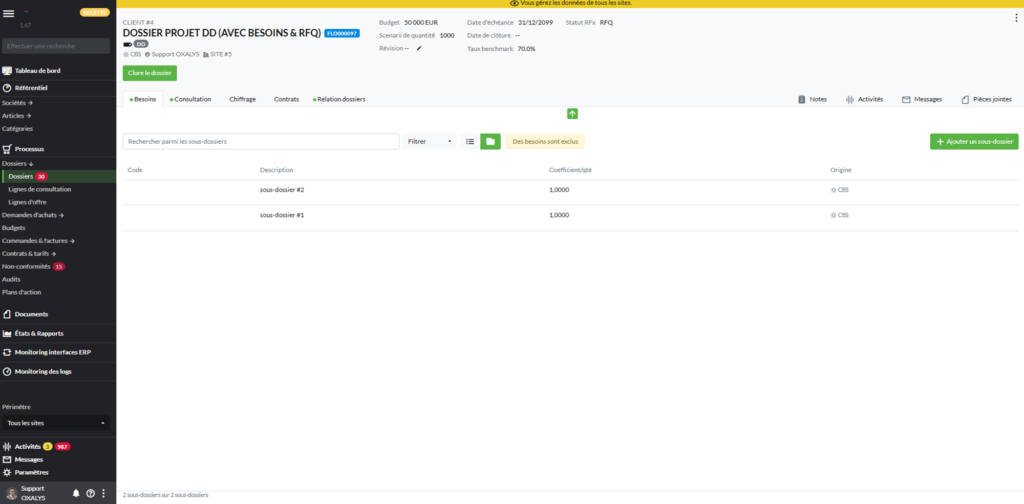Switch to the Consultation tab

point(191,100)
